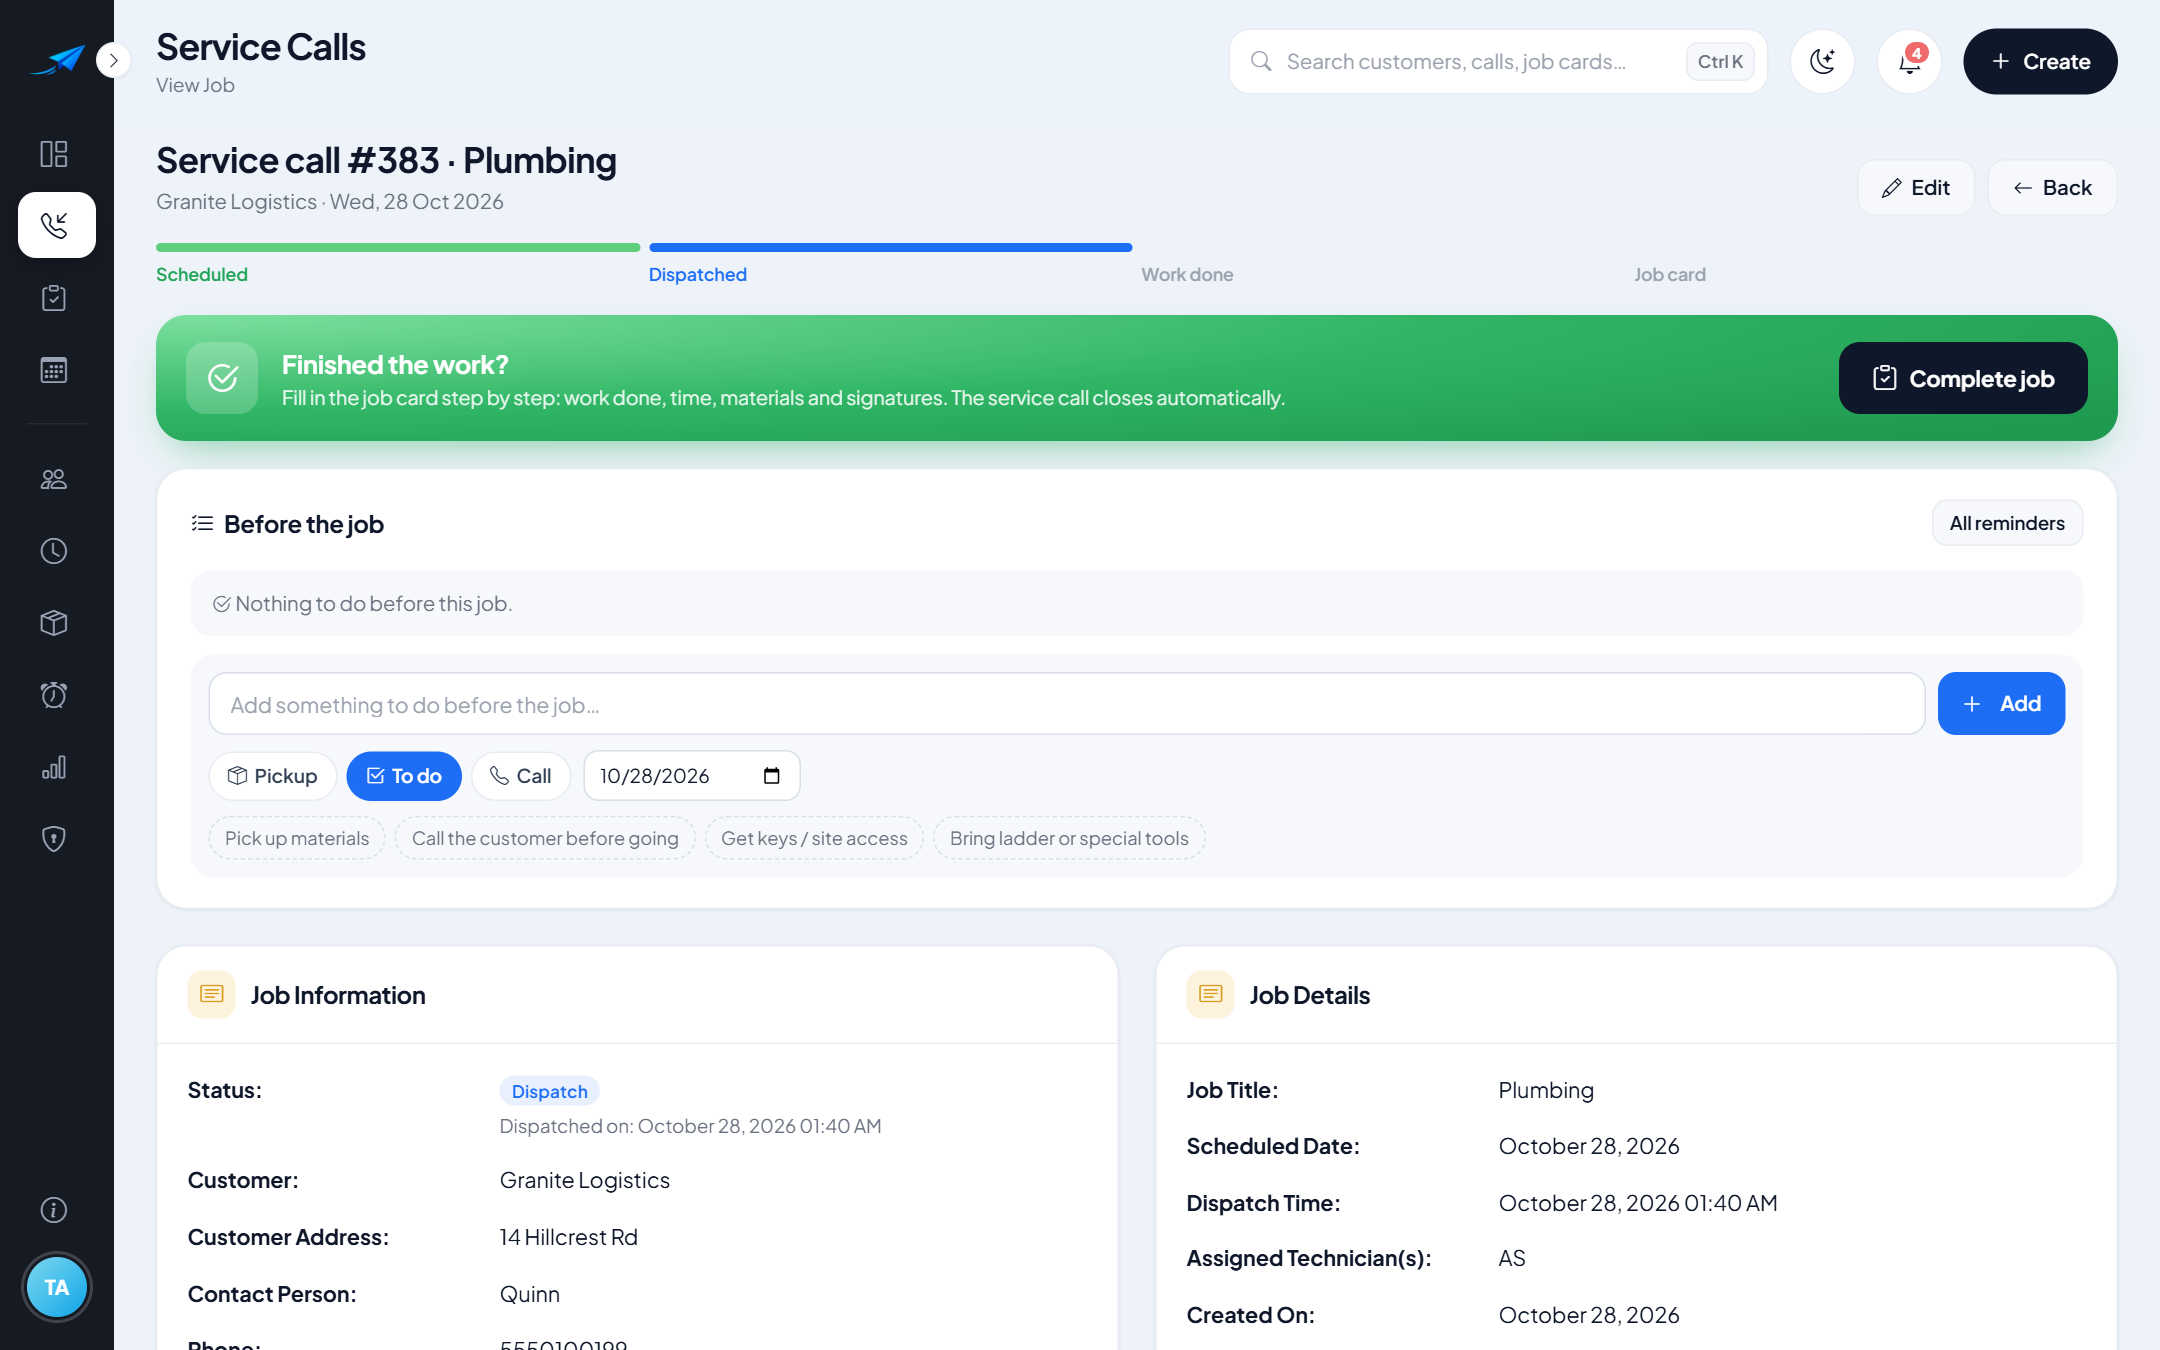The image size is (2160, 1350).
Task: Open the dashboard layout icon in sidebar
Action: click(x=54, y=153)
